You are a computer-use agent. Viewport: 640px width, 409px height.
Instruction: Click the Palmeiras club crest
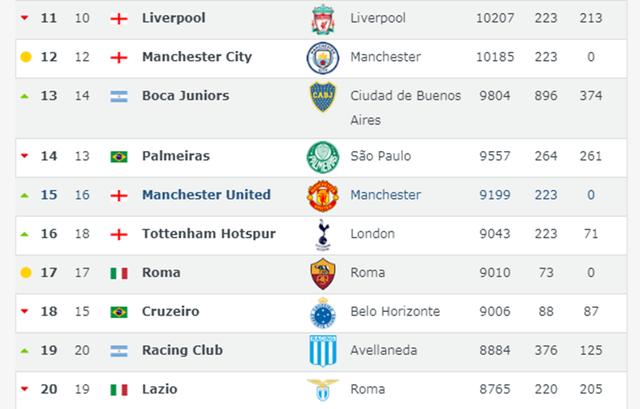click(322, 157)
